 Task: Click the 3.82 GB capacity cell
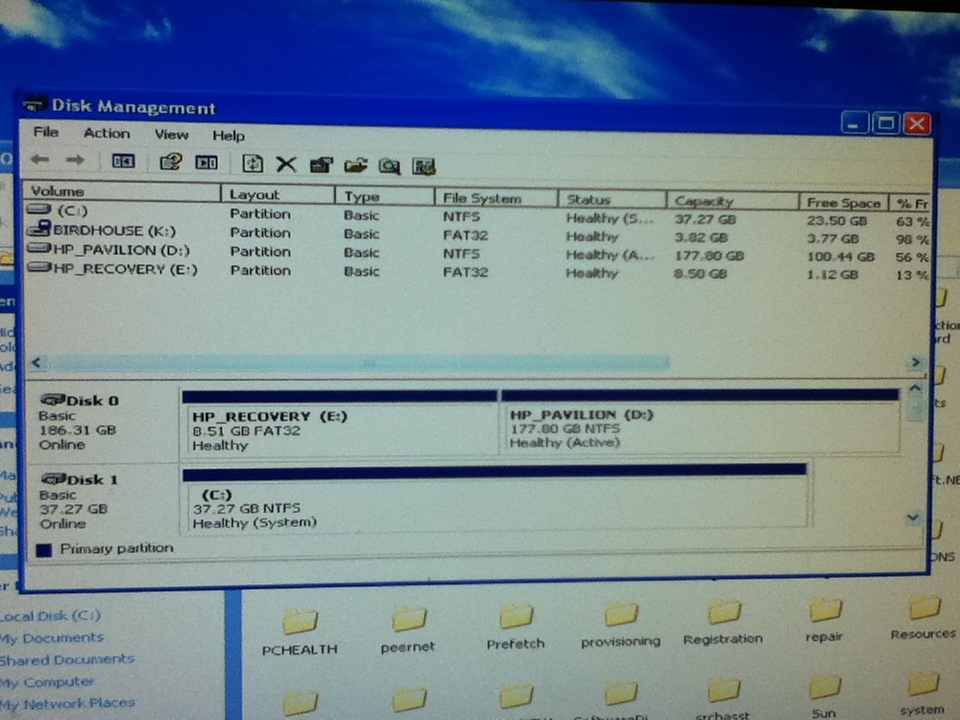(700, 237)
